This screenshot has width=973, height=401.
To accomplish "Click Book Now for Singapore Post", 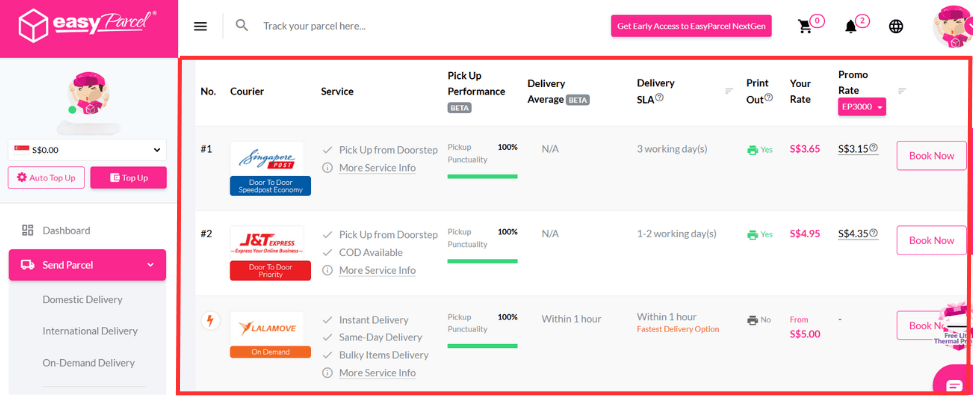I will tap(931, 156).
